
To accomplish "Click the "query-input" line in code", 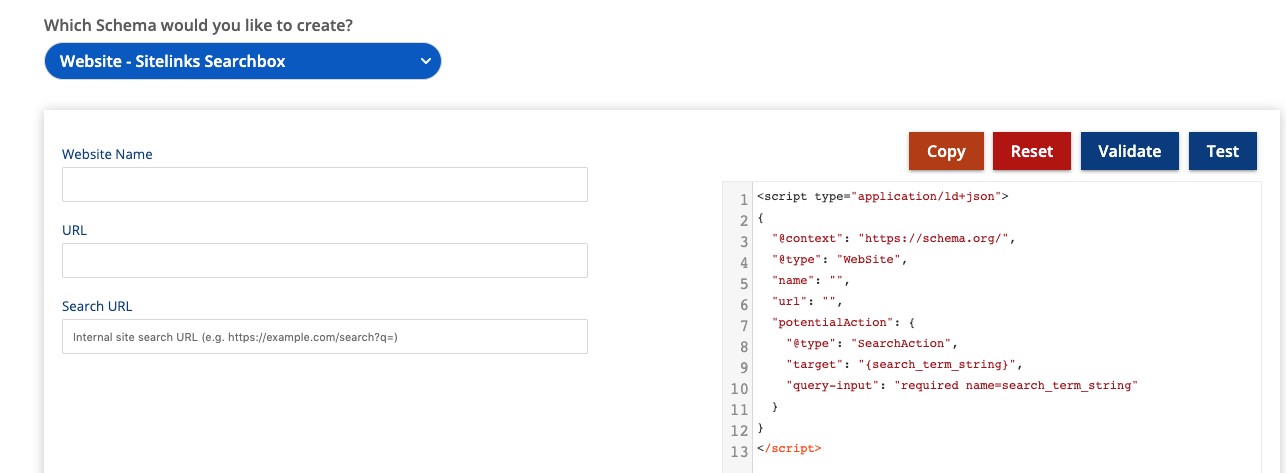I will 962,385.
